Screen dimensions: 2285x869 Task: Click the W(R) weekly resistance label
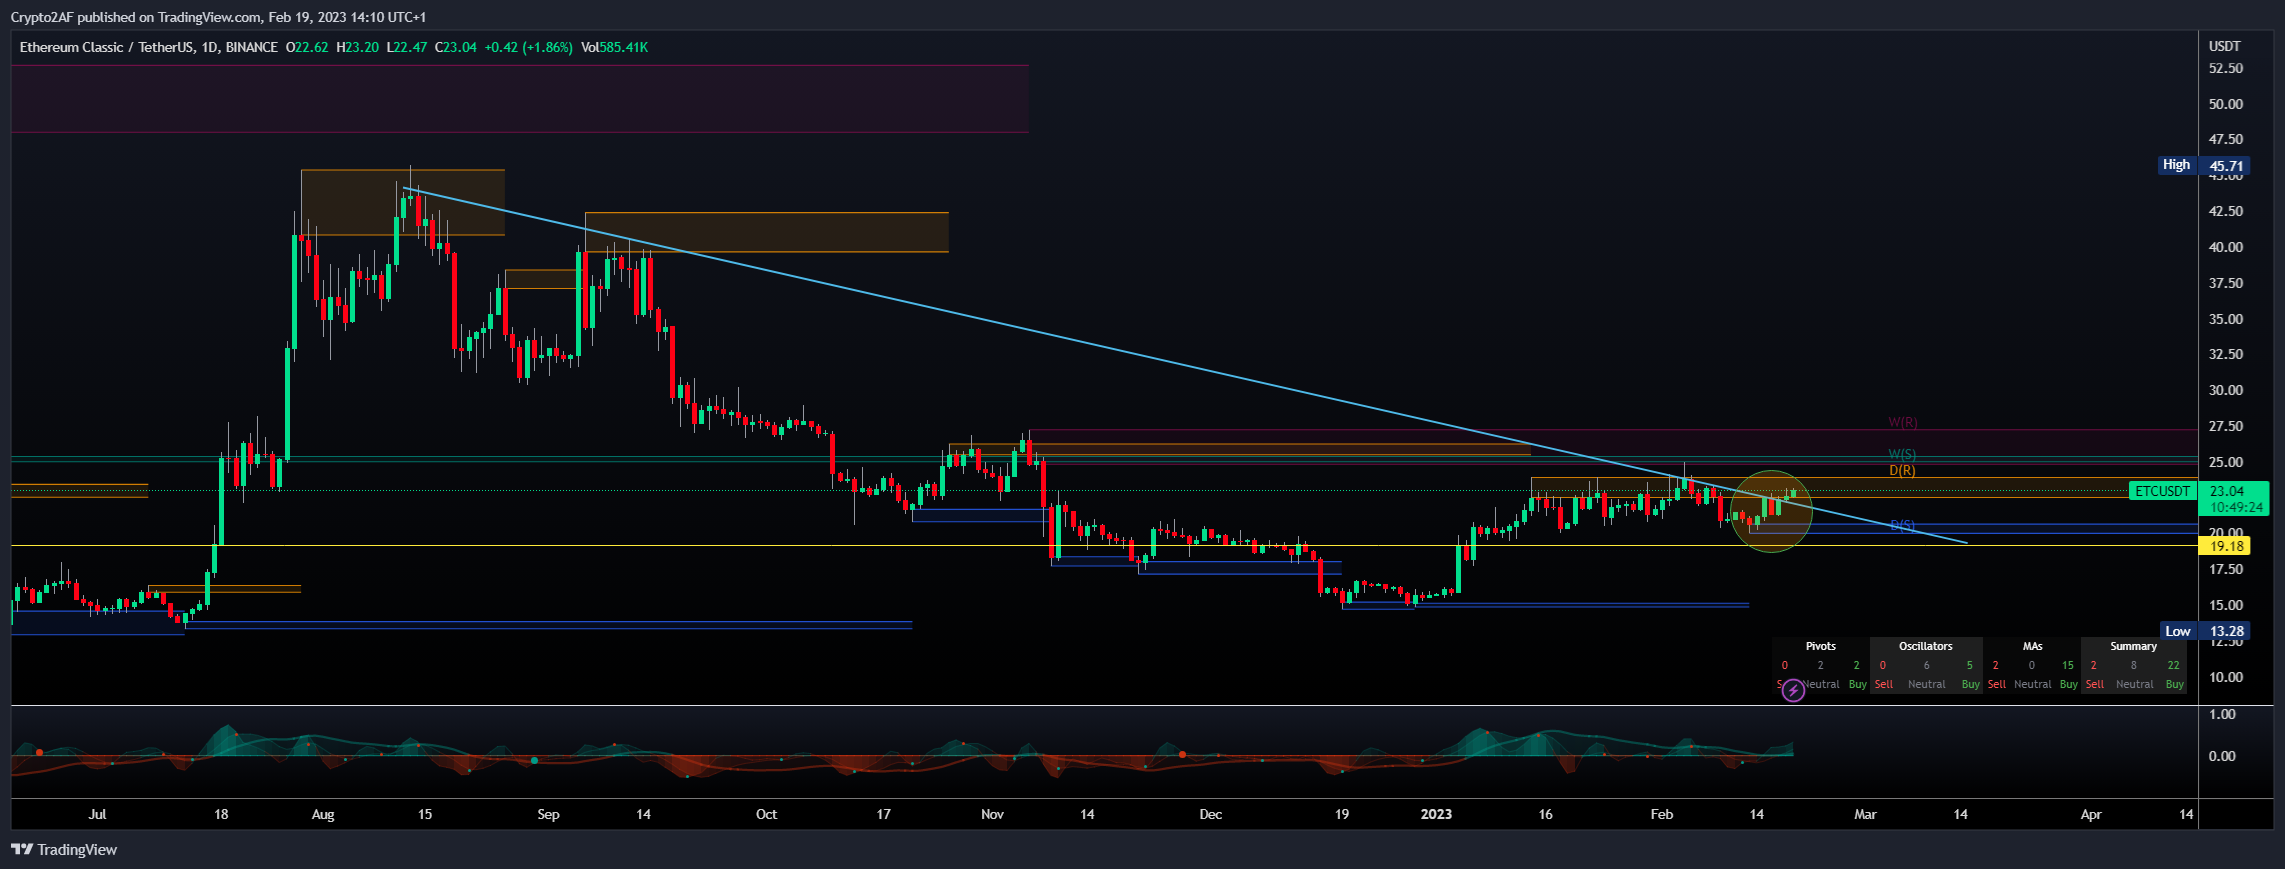point(1903,423)
